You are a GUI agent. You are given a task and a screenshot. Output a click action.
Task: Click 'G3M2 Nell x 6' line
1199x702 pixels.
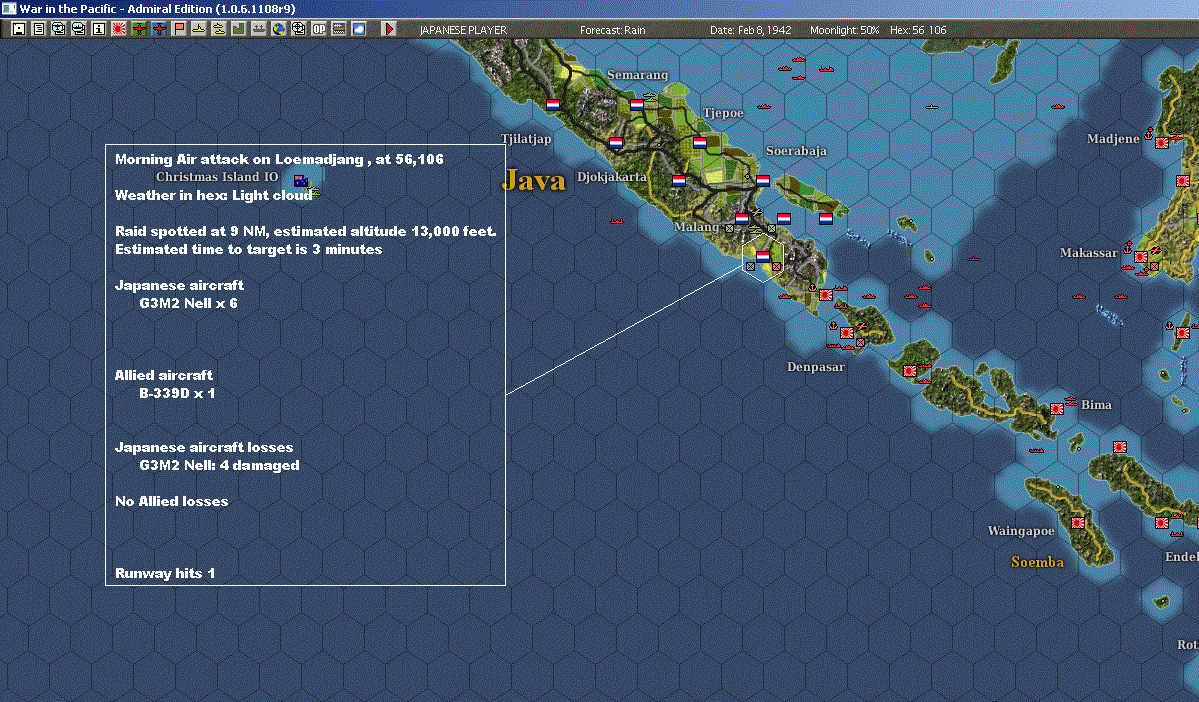click(188, 303)
